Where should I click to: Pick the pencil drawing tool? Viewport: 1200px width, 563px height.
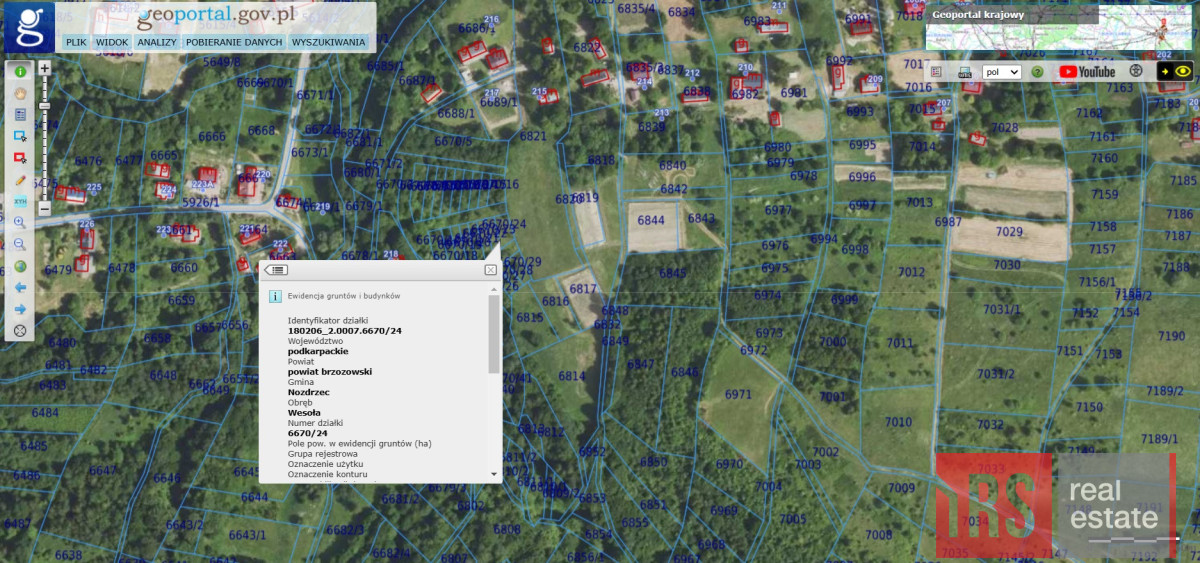(x=20, y=180)
